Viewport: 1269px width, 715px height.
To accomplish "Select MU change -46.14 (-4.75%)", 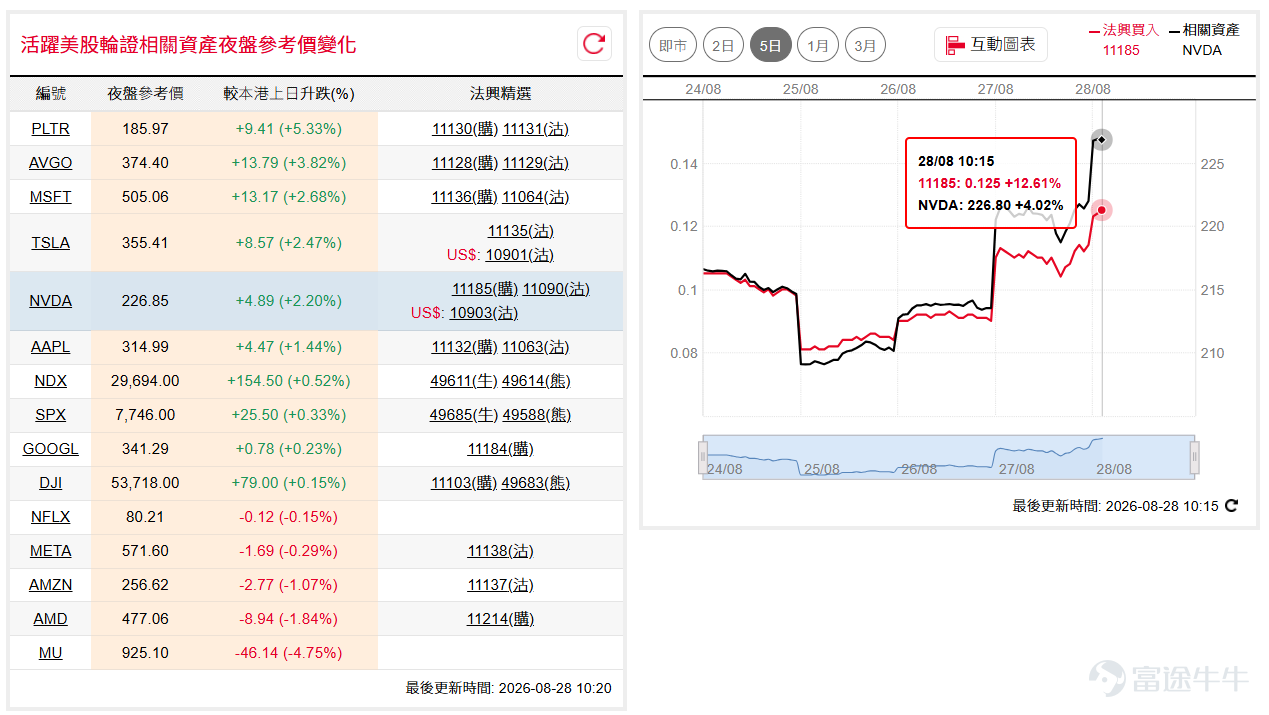I will click(x=289, y=653).
